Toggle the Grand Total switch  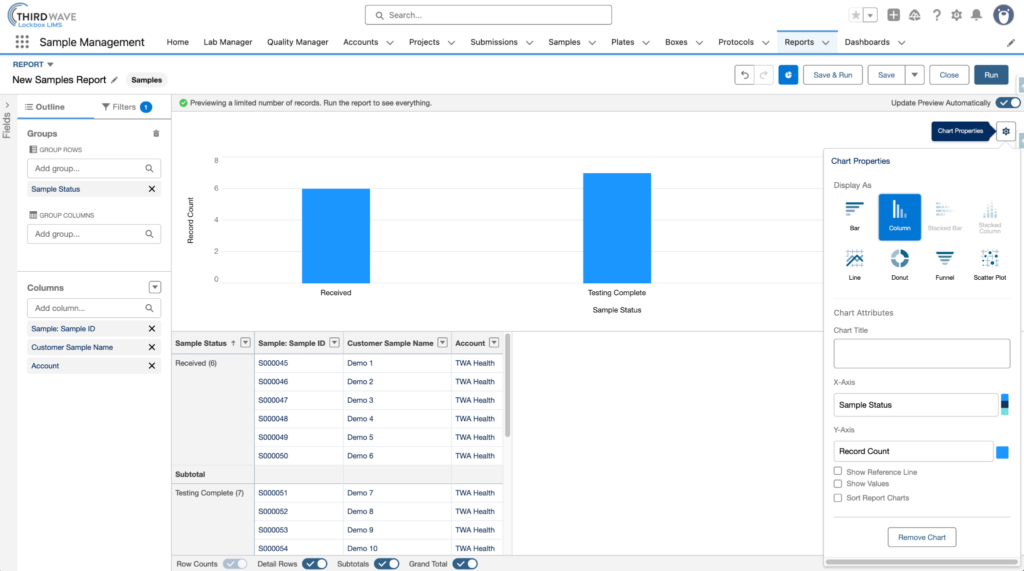coord(465,564)
